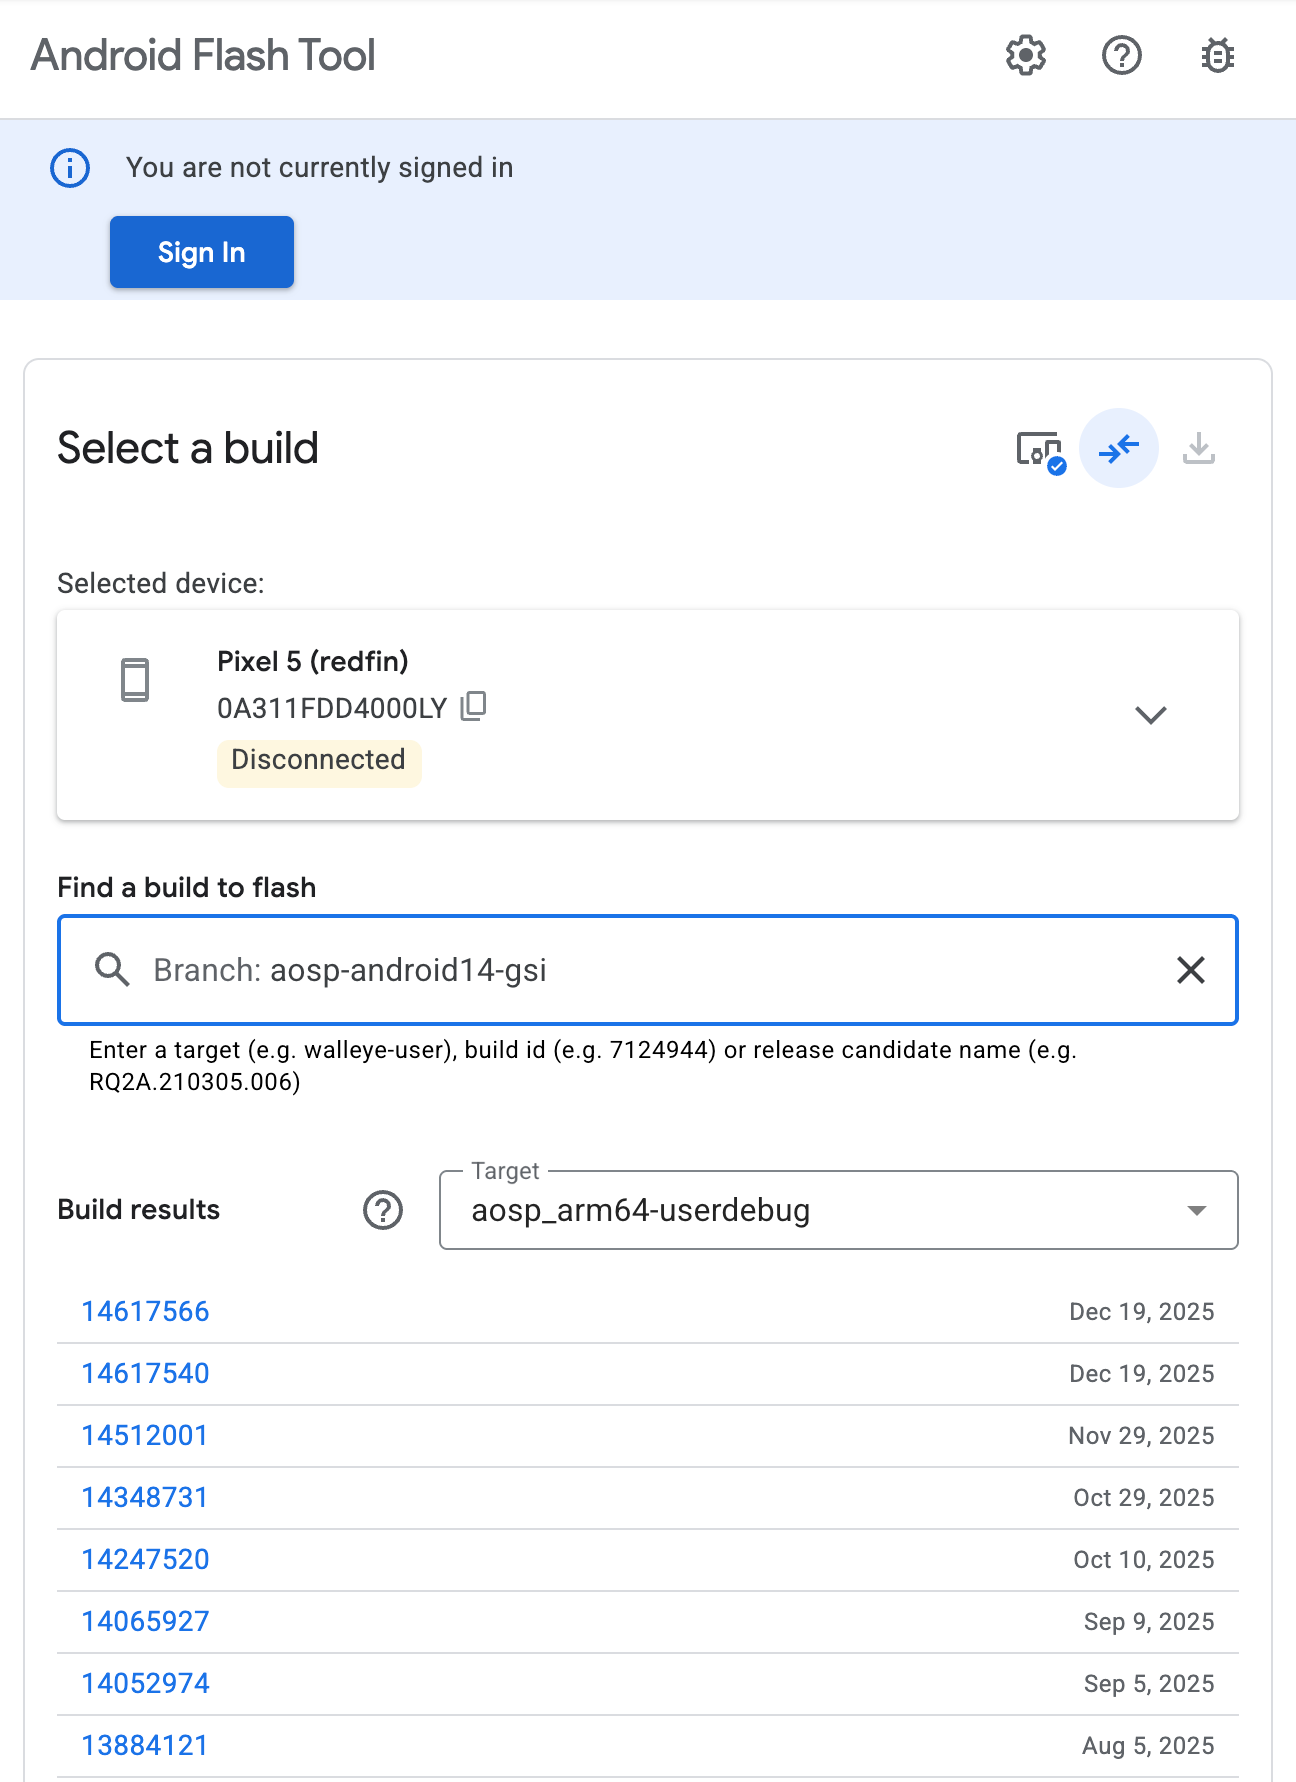Screen dimensions: 1296x1782
Task: Copy the device serial number 0A311FDD4000LY
Action: pyautogui.click(x=473, y=707)
